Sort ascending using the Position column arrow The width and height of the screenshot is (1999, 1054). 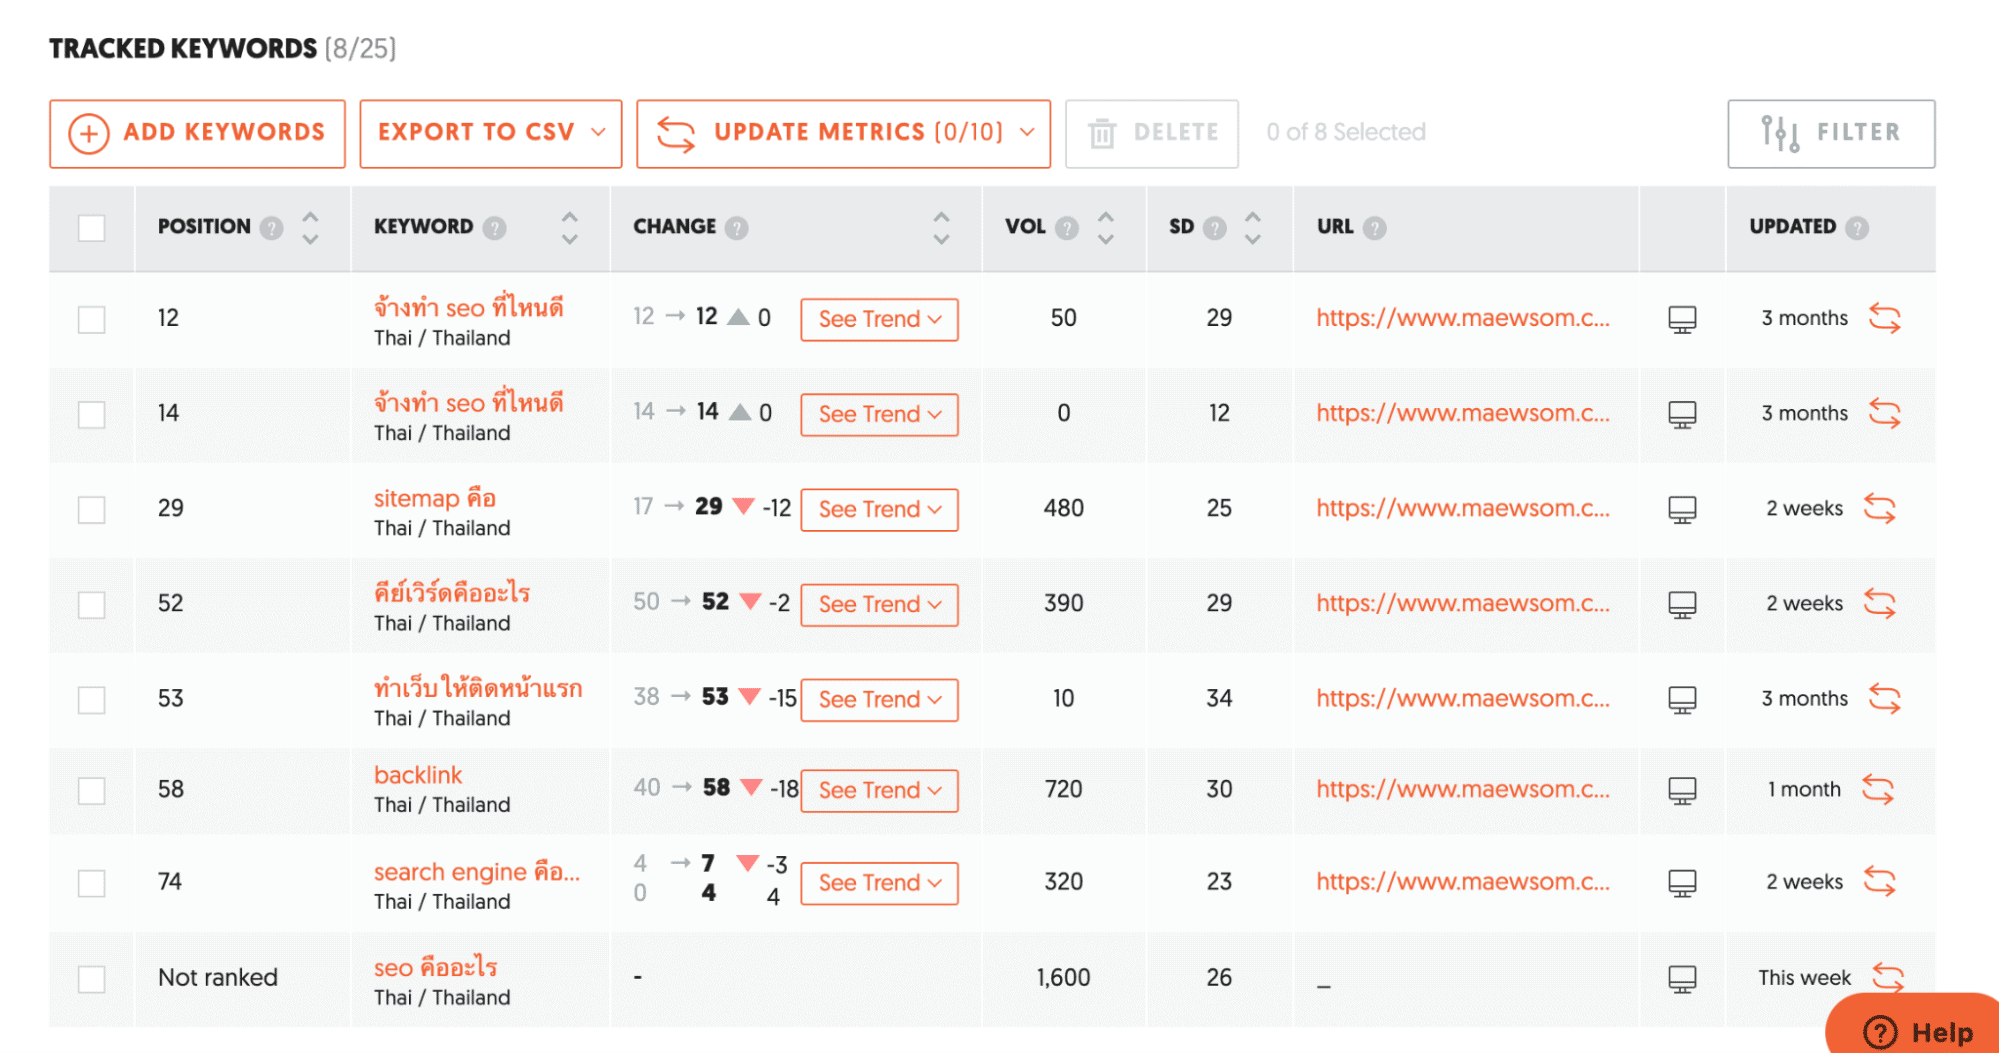(x=310, y=217)
